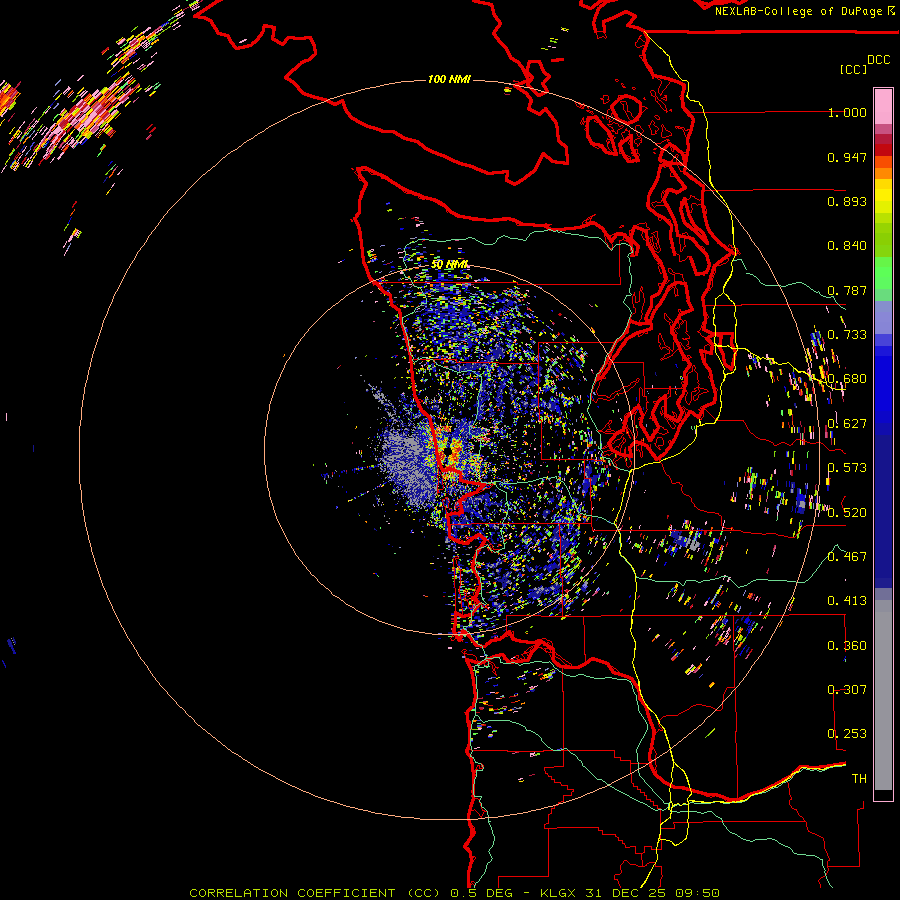
Task: Click the [CC] units label
Action: click(853, 69)
